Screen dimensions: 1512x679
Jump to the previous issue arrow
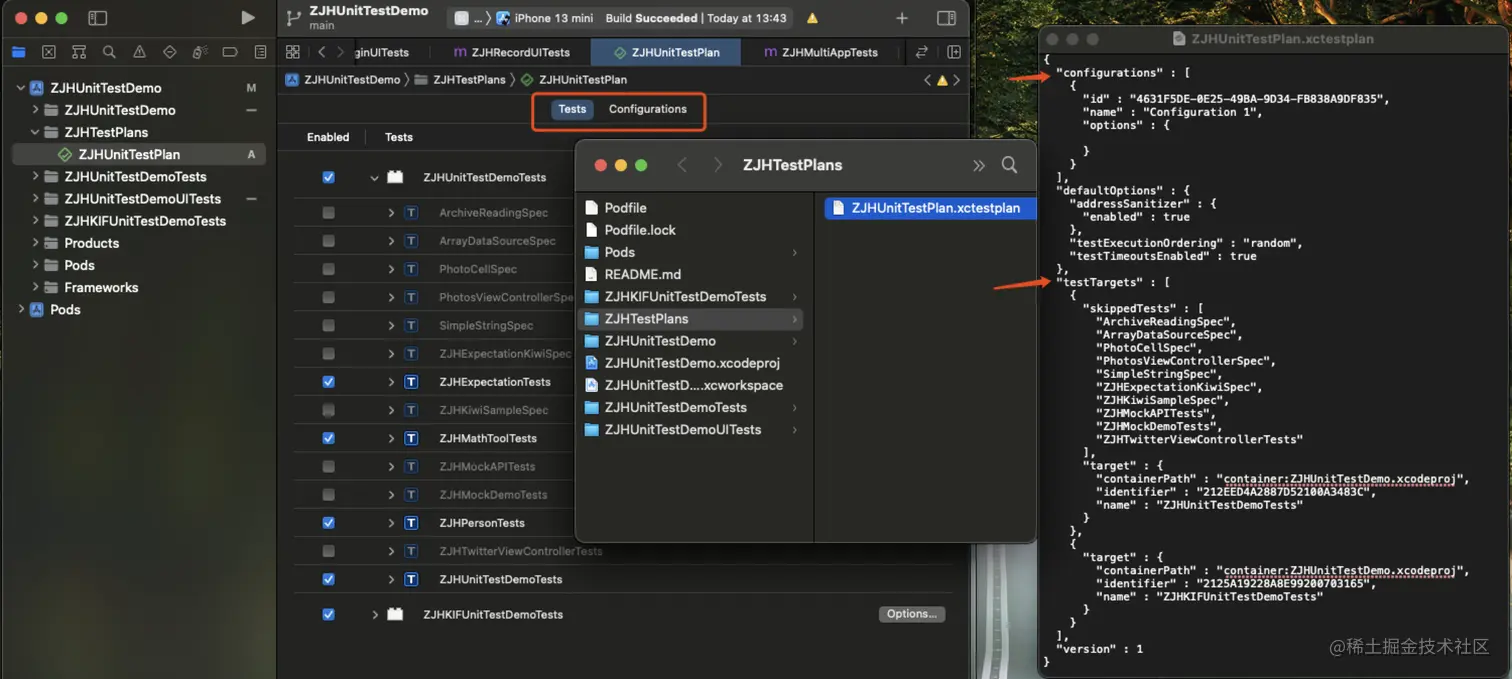point(927,80)
